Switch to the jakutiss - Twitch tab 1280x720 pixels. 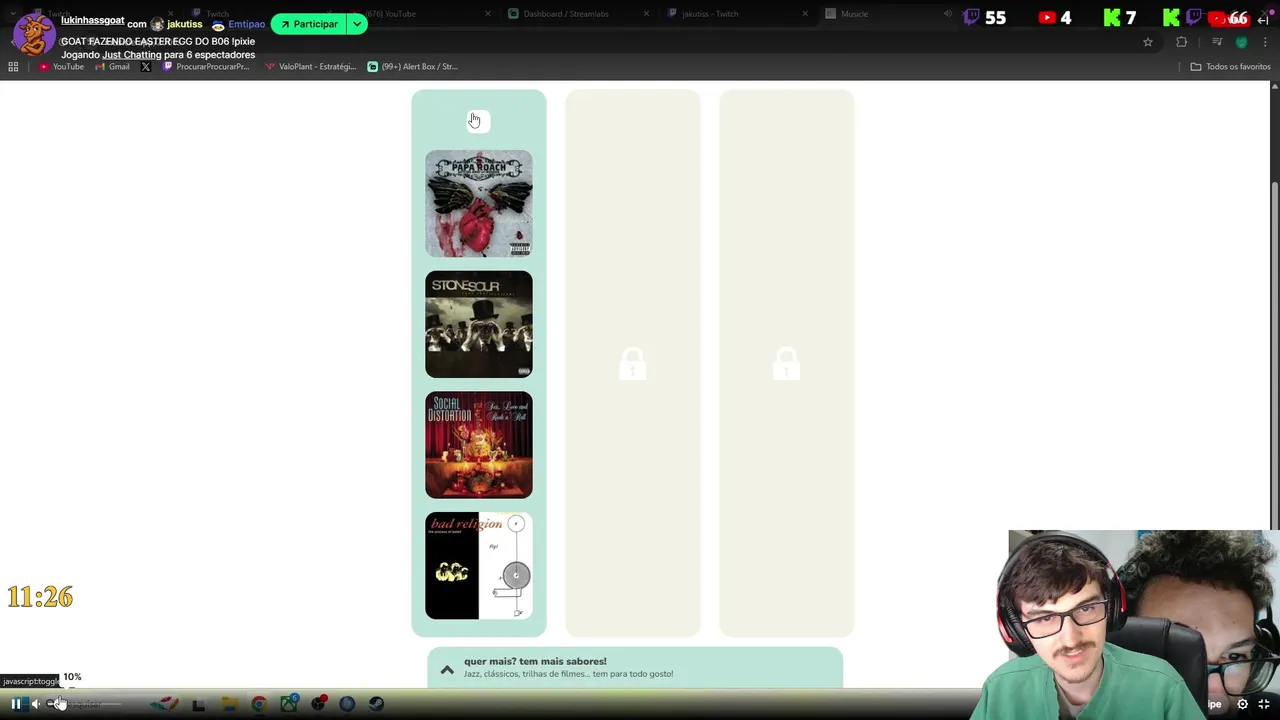(x=736, y=14)
